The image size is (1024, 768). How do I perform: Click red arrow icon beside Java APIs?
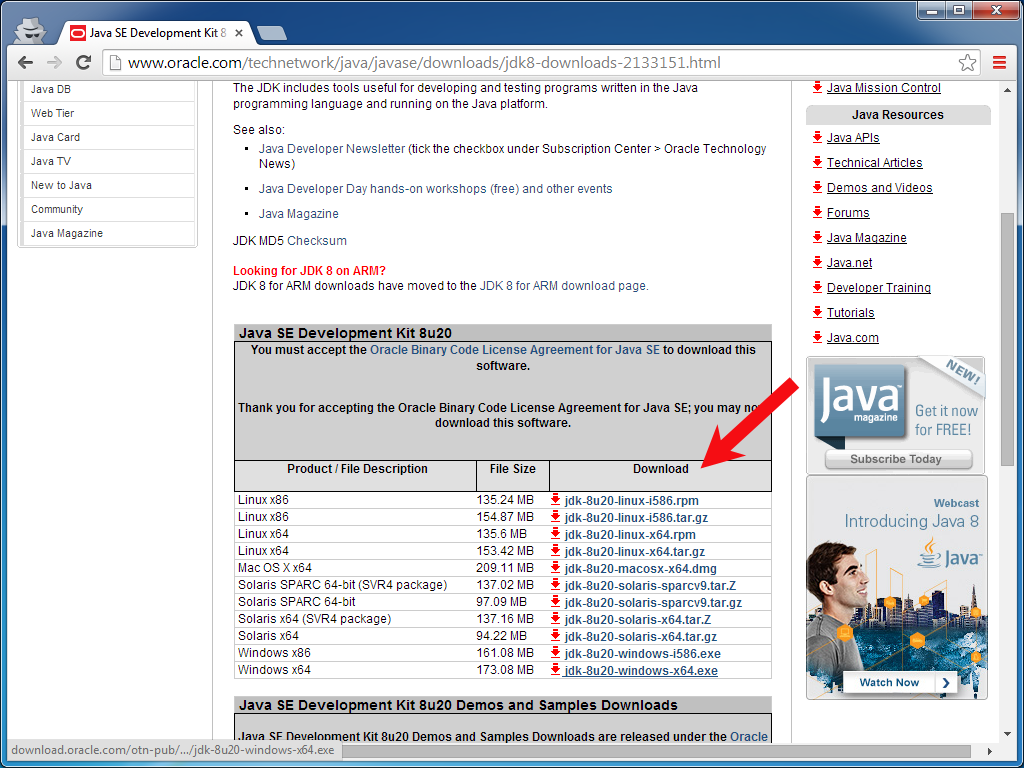[817, 136]
